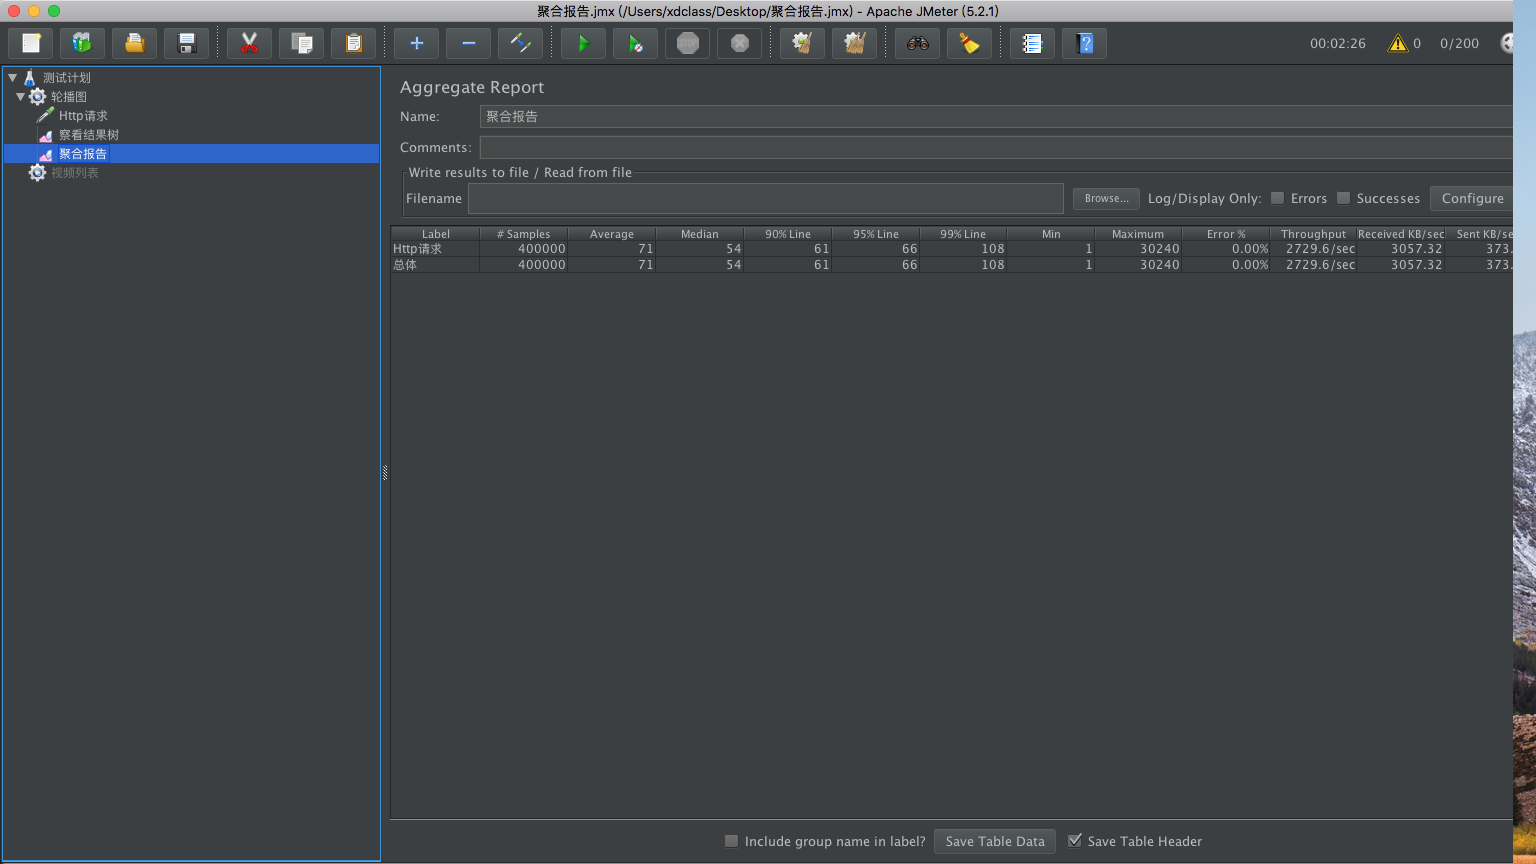Click the Copy icon
The height and width of the screenshot is (864, 1536).
point(301,43)
